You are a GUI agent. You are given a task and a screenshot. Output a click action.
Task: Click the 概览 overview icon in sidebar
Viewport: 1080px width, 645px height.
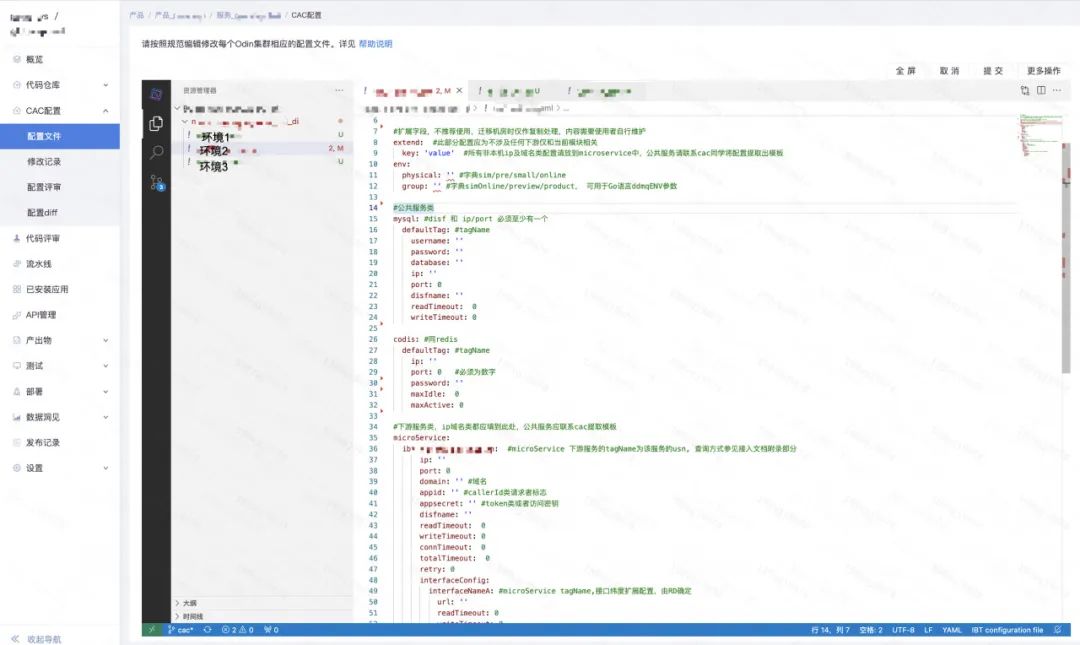point(17,59)
